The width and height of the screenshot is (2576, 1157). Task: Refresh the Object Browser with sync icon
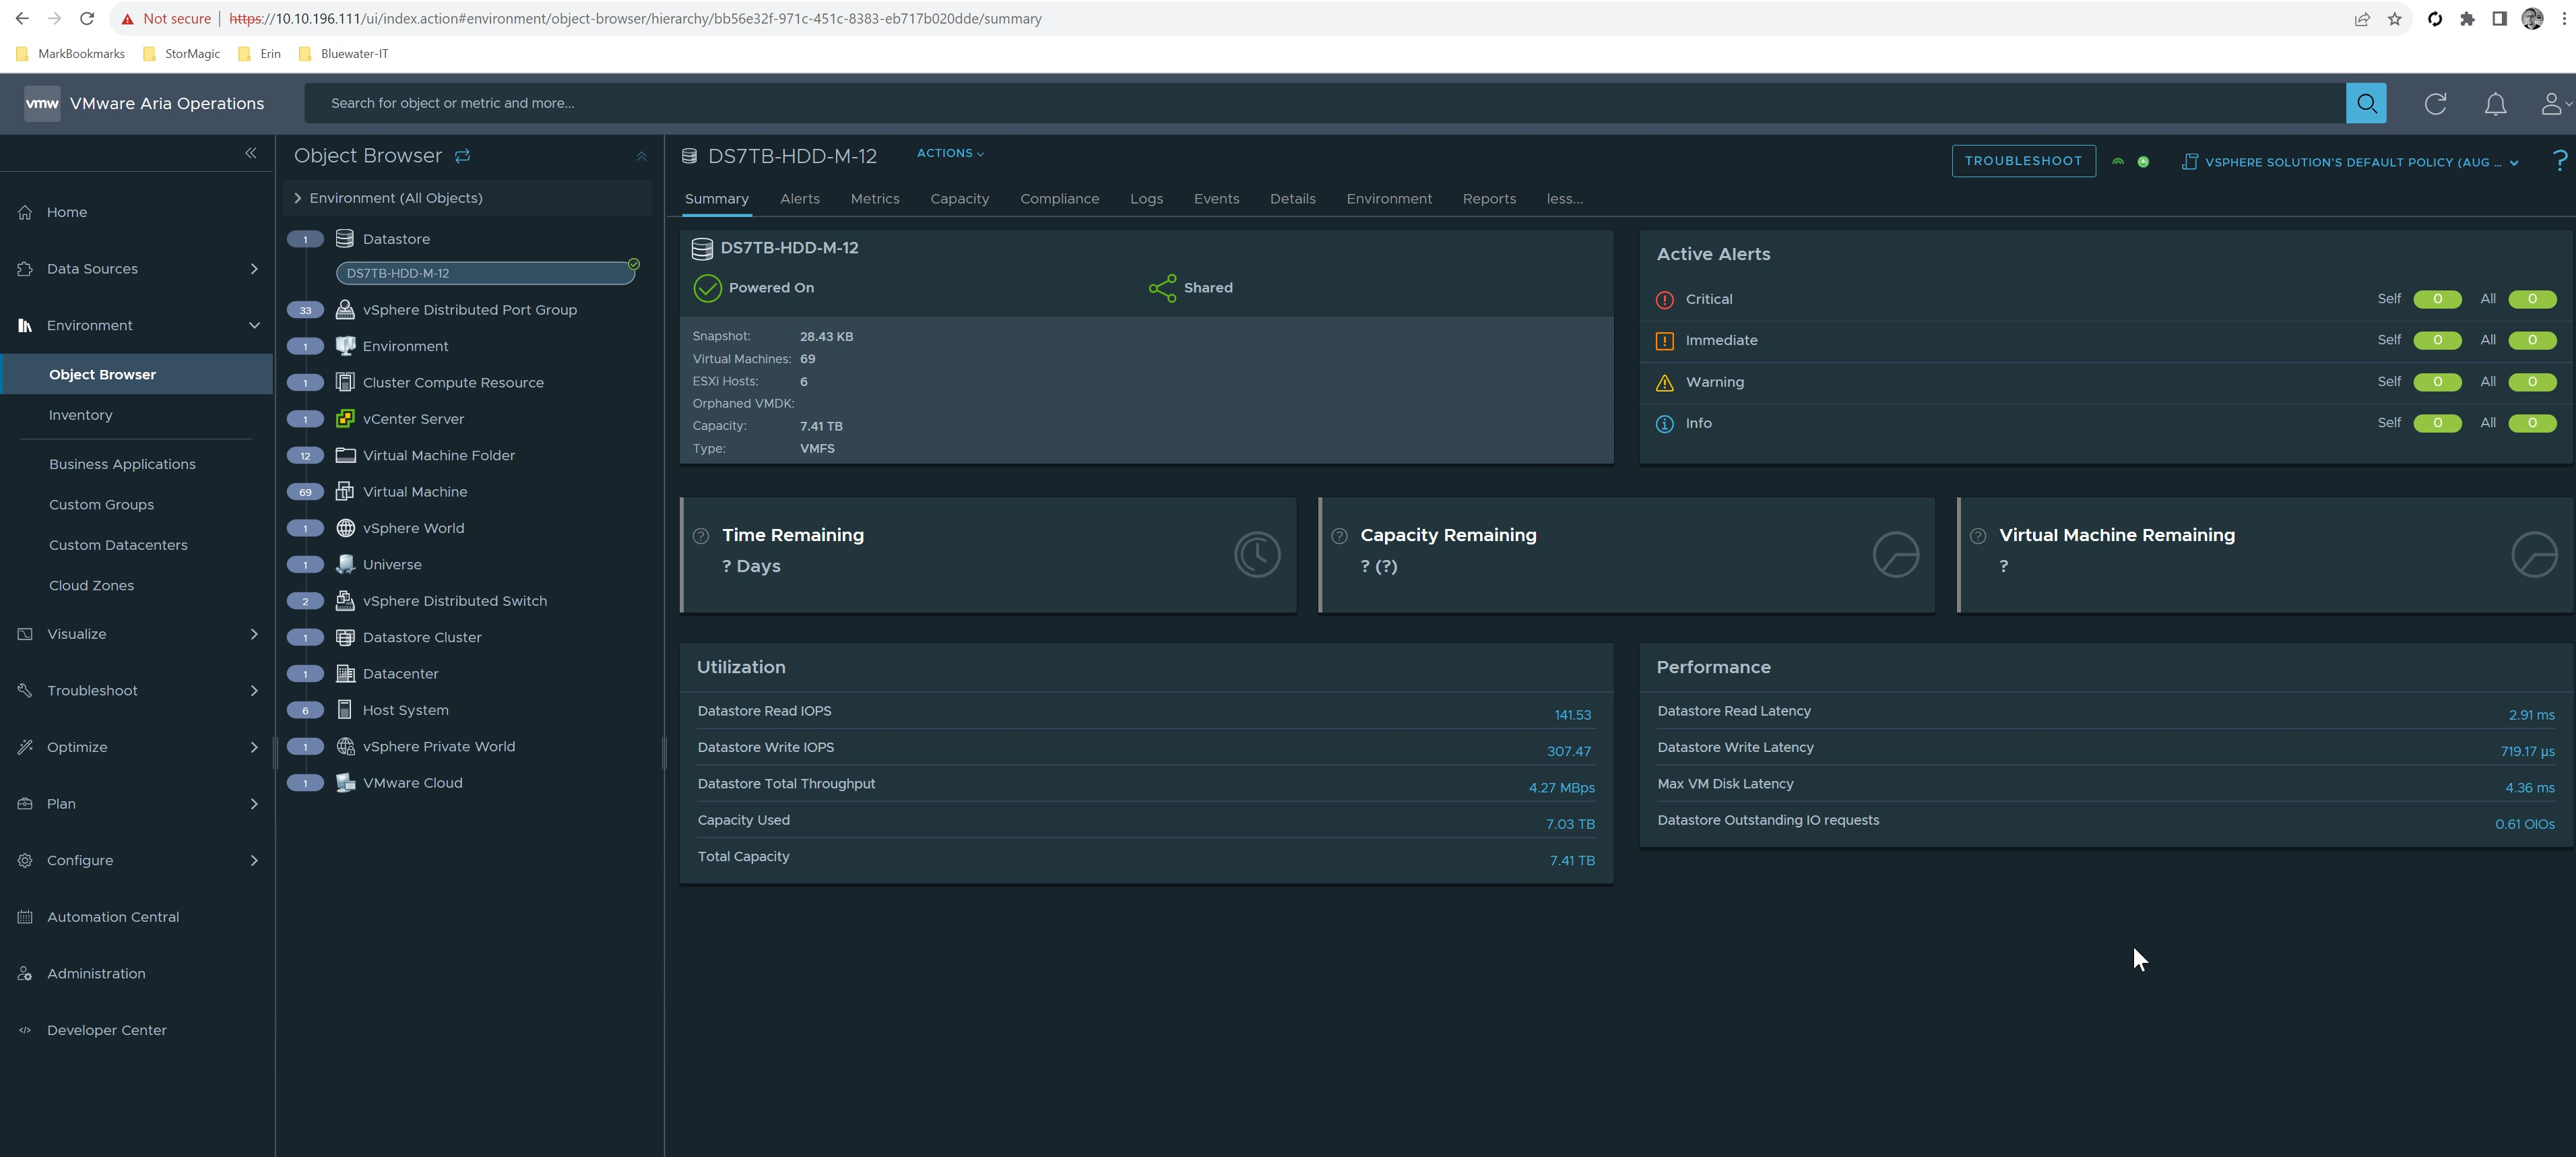[x=462, y=156]
